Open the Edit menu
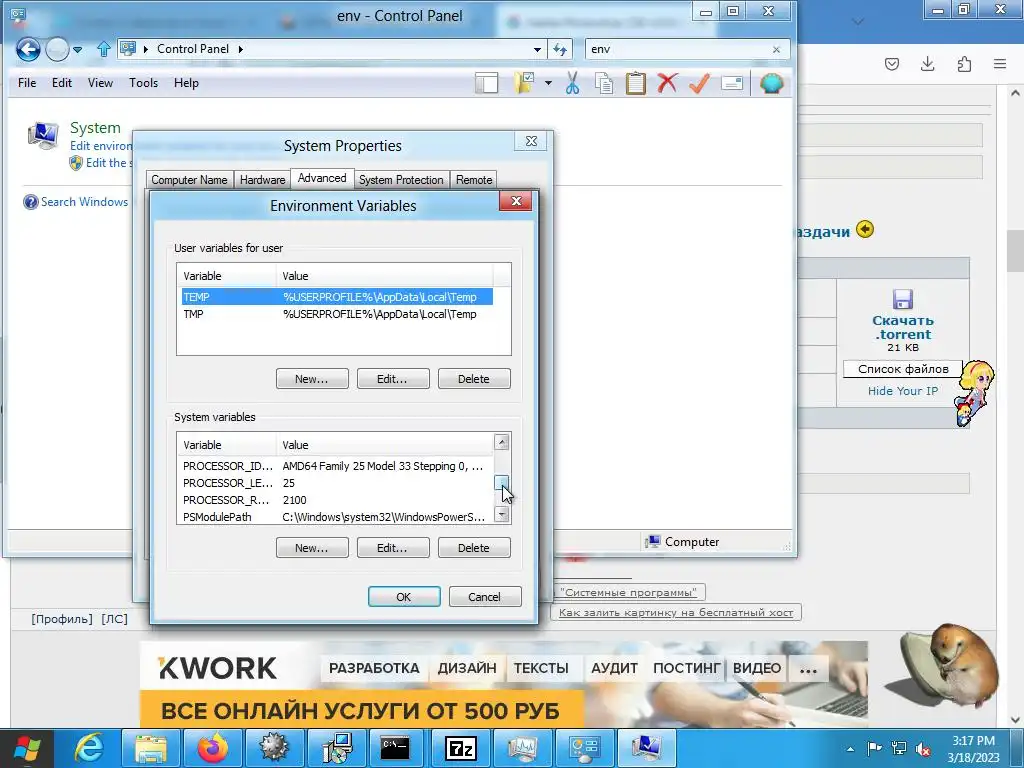 [x=62, y=83]
